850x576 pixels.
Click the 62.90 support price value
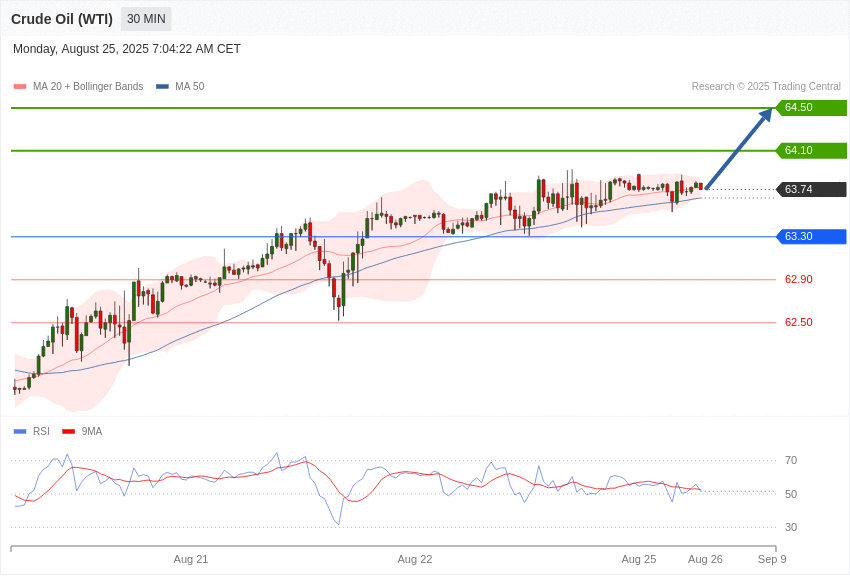pyautogui.click(x=799, y=280)
